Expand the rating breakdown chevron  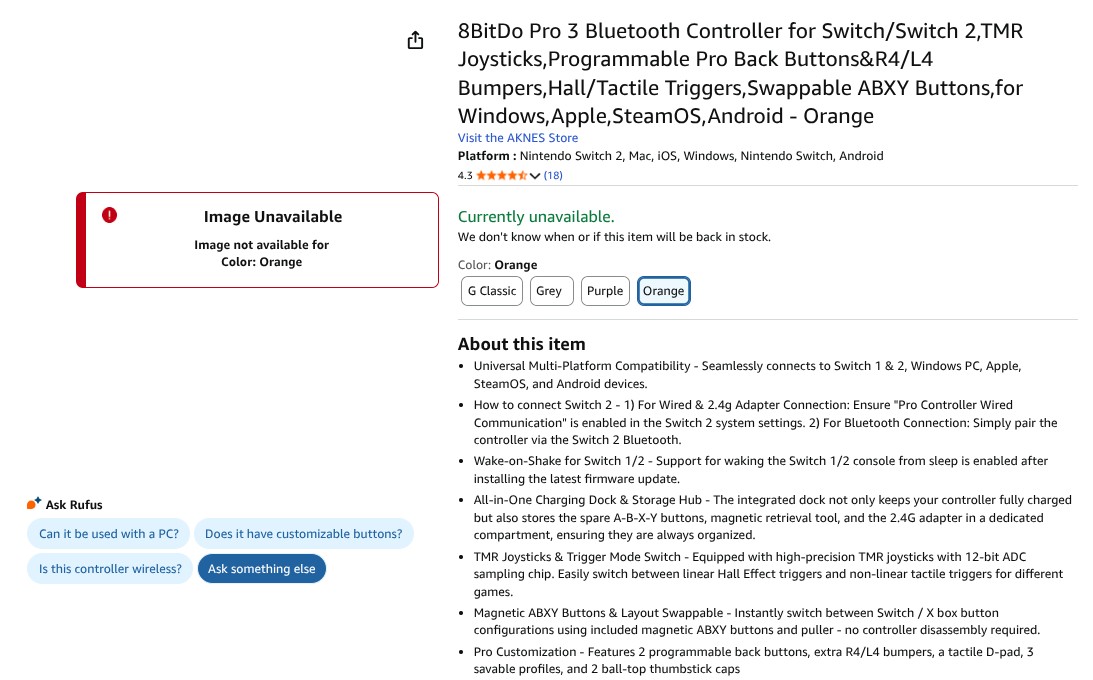pos(535,176)
